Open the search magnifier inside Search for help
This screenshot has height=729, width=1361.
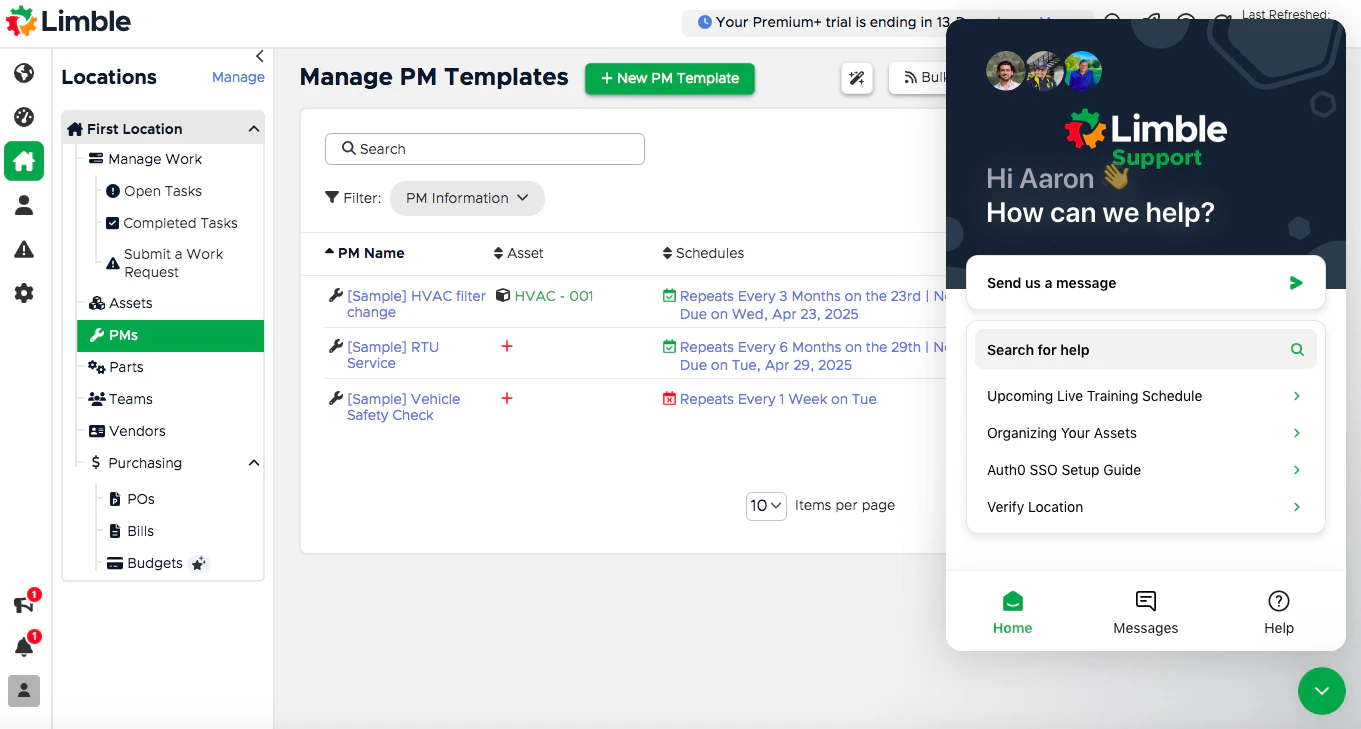point(1297,349)
